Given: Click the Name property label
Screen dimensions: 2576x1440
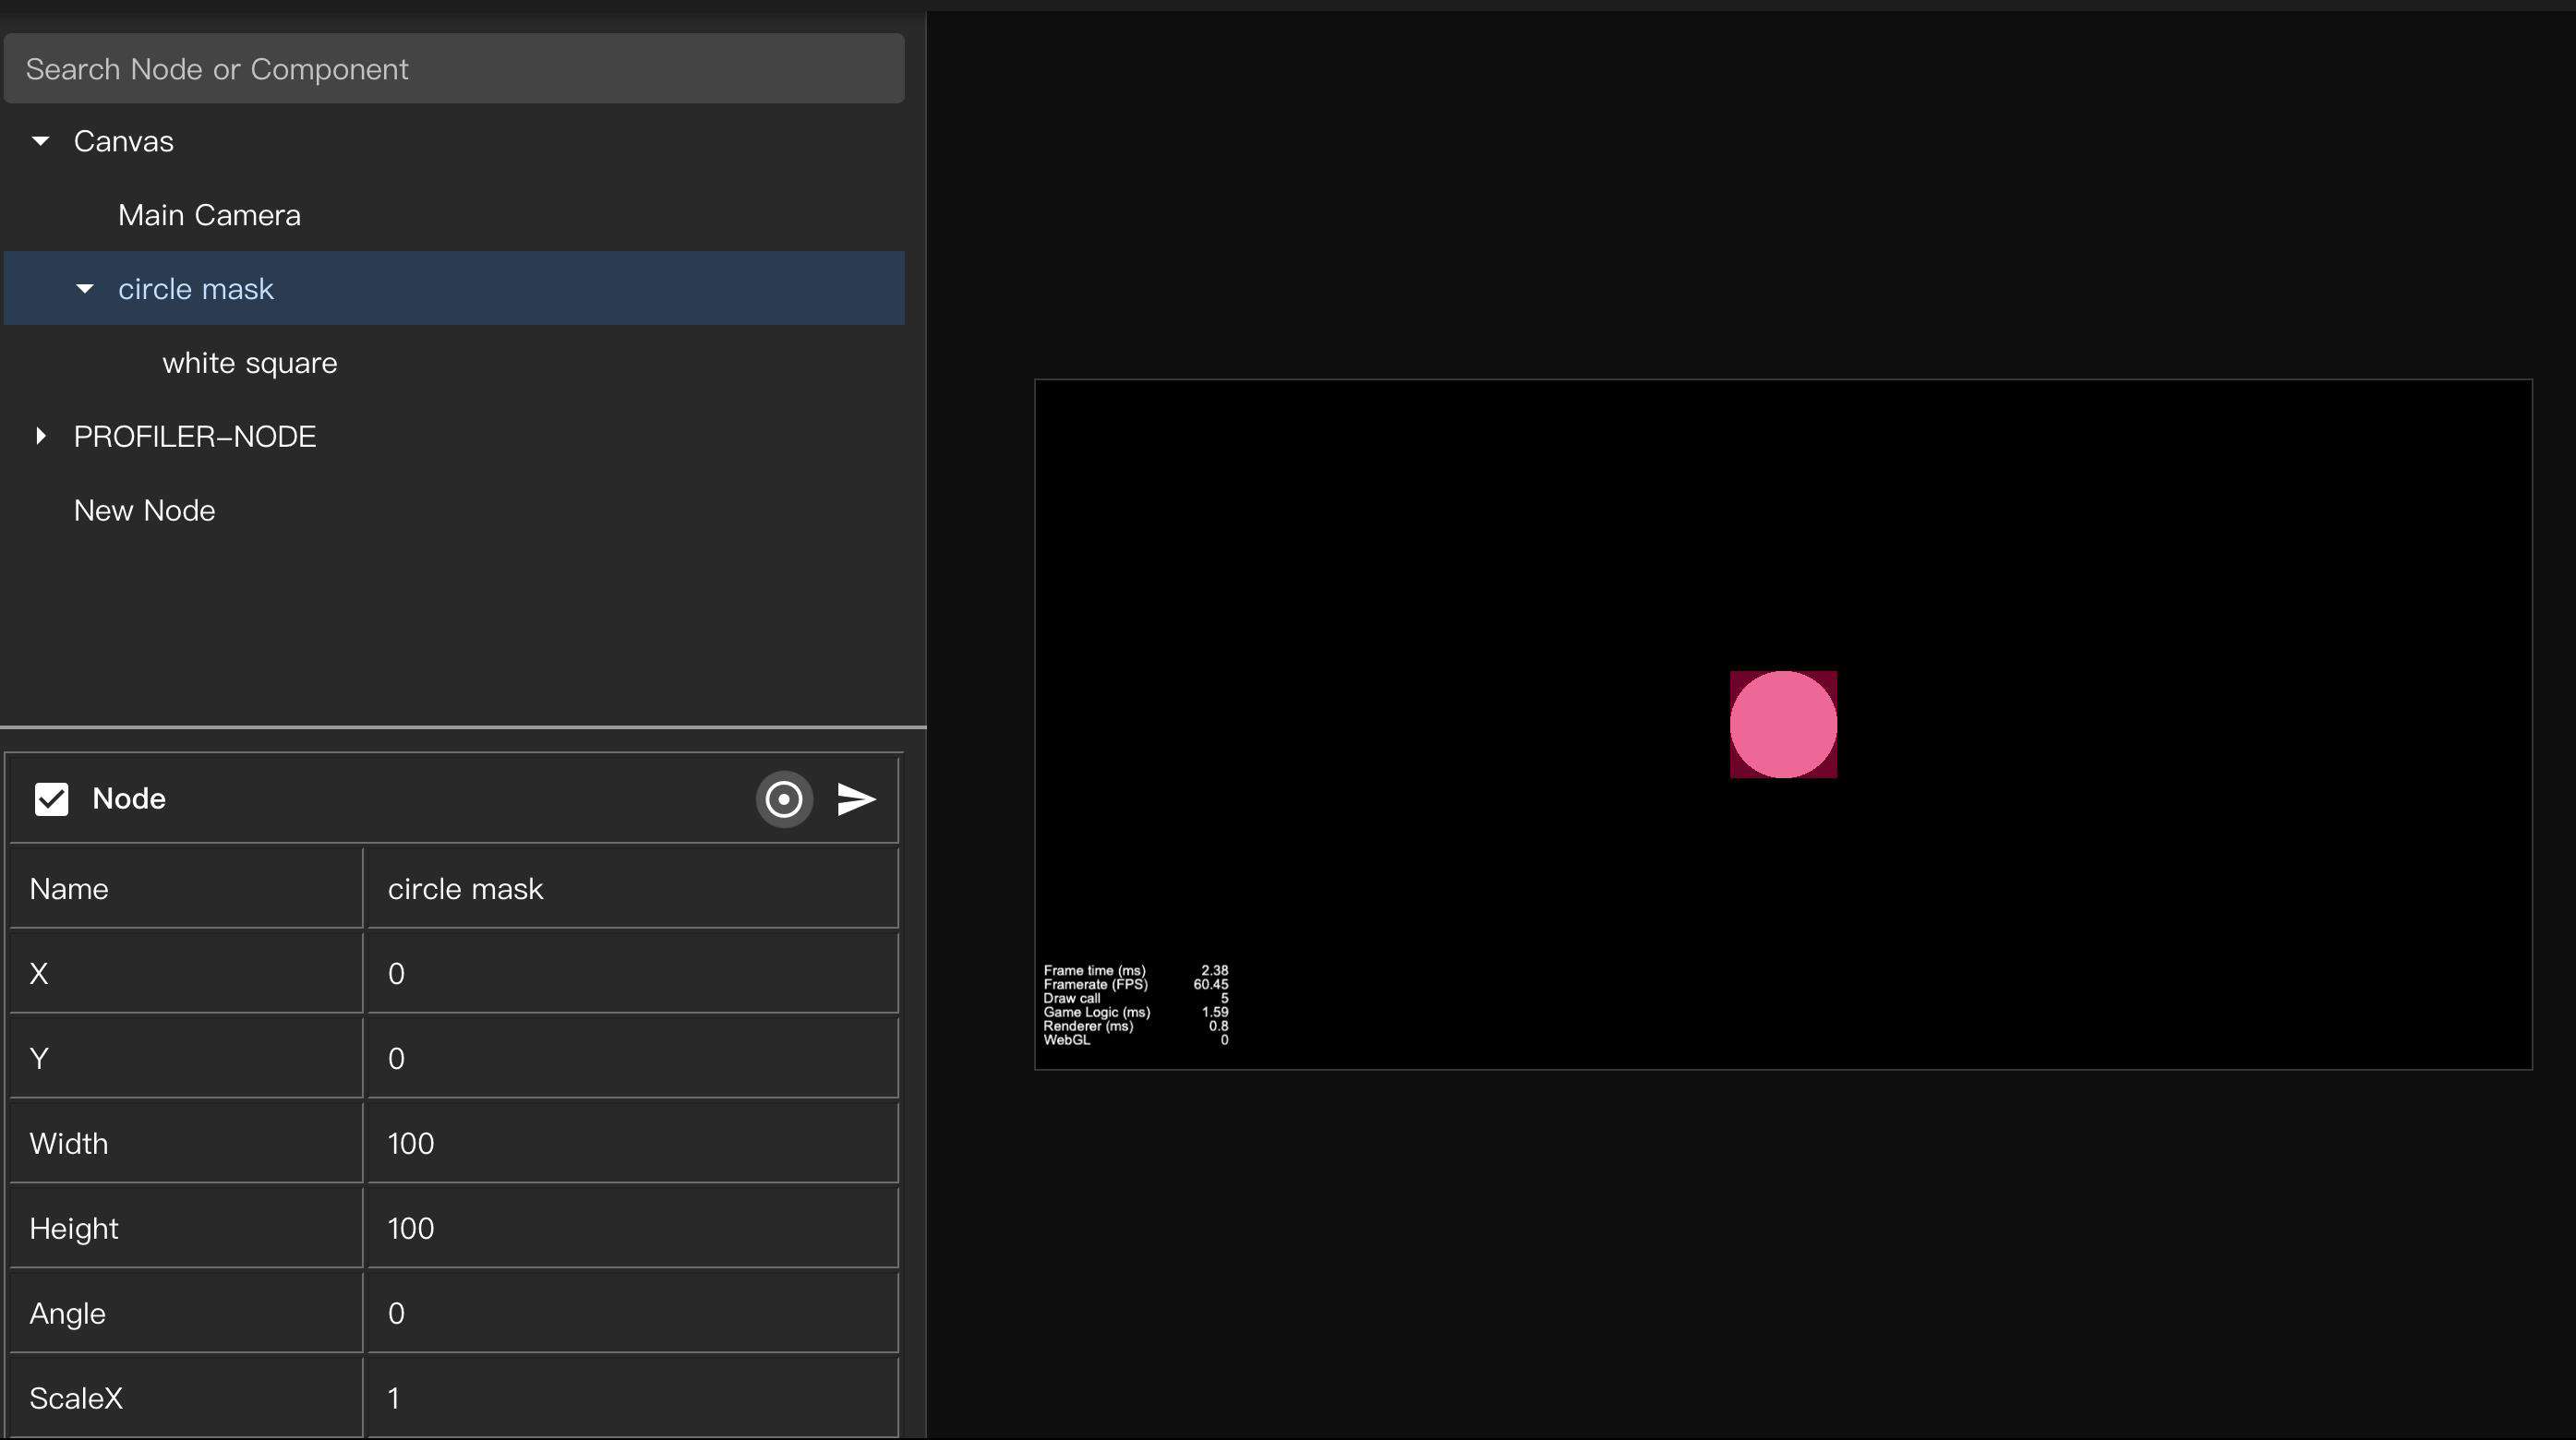Looking at the screenshot, I should [69, 889].
